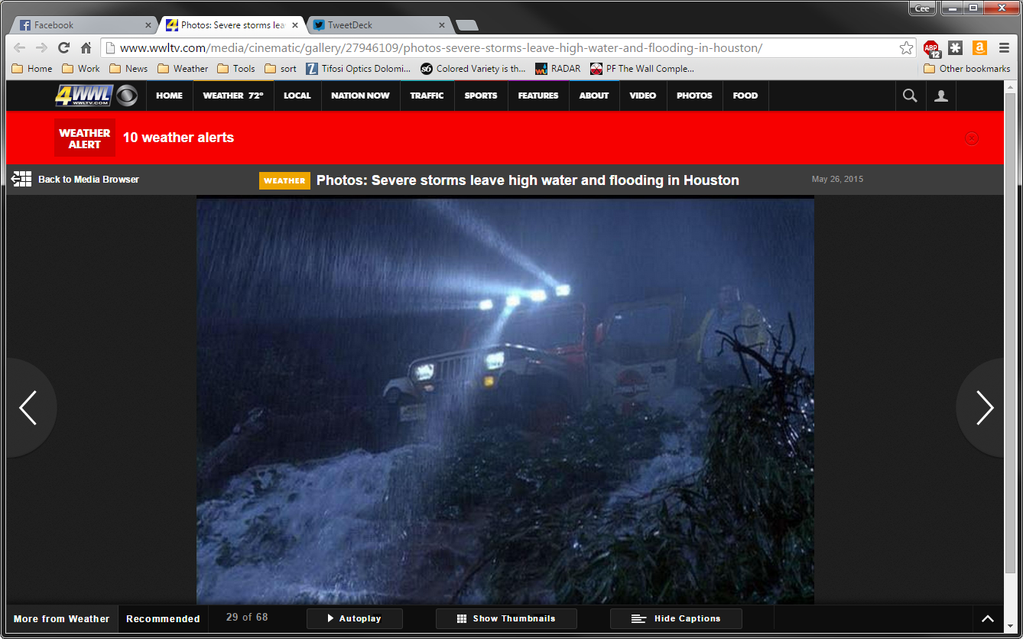Open the Chrome hamburger menu
This screenshot has width=1023, height=639.
coord(1004,48)
